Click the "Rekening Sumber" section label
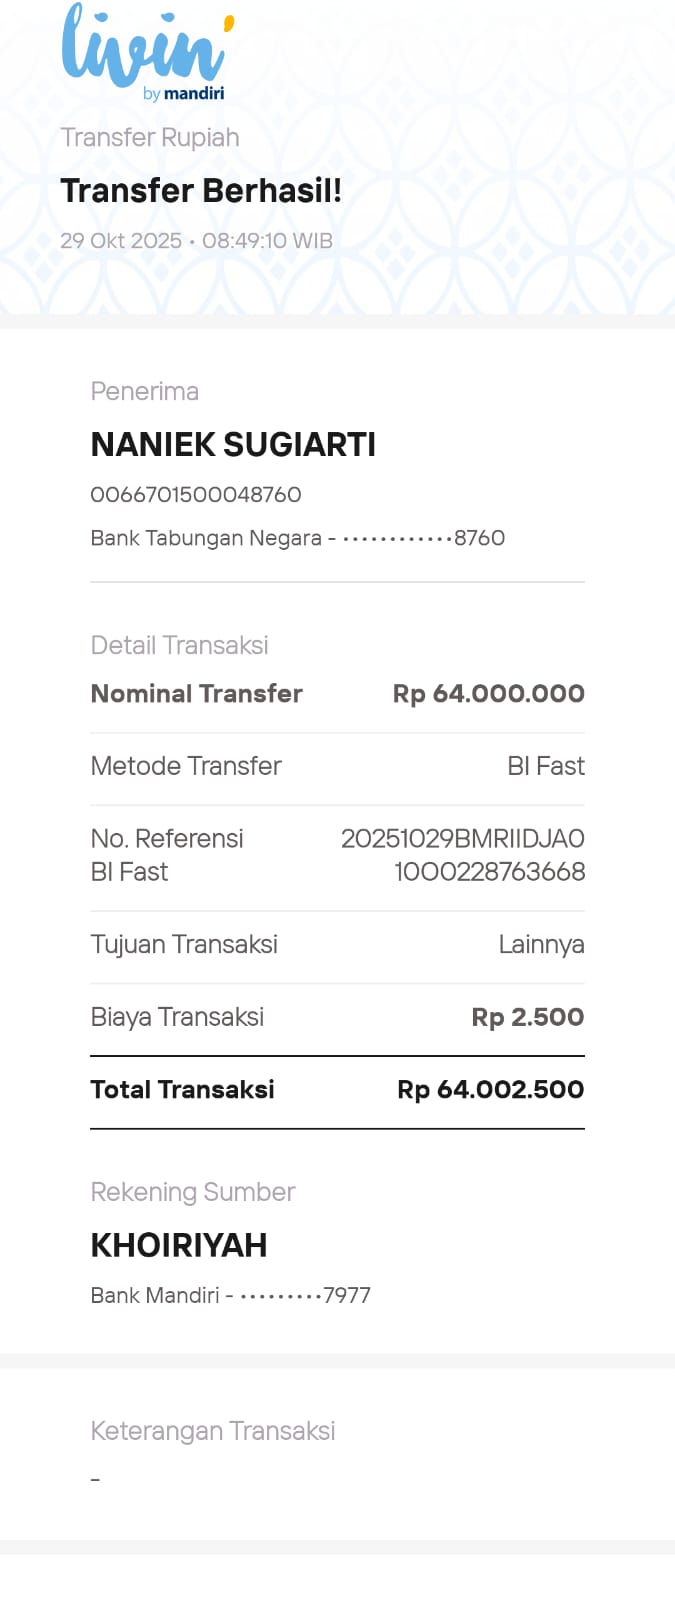Screen dimensions: 675x1600 [x=193, y=1192]
